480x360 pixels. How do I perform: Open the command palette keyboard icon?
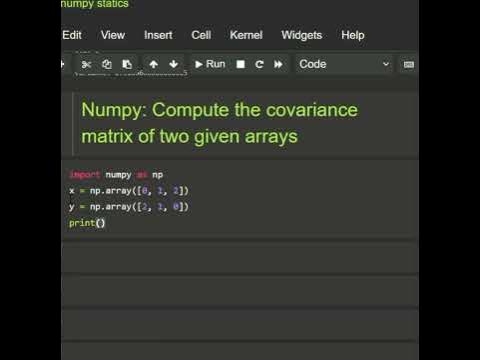409,64
